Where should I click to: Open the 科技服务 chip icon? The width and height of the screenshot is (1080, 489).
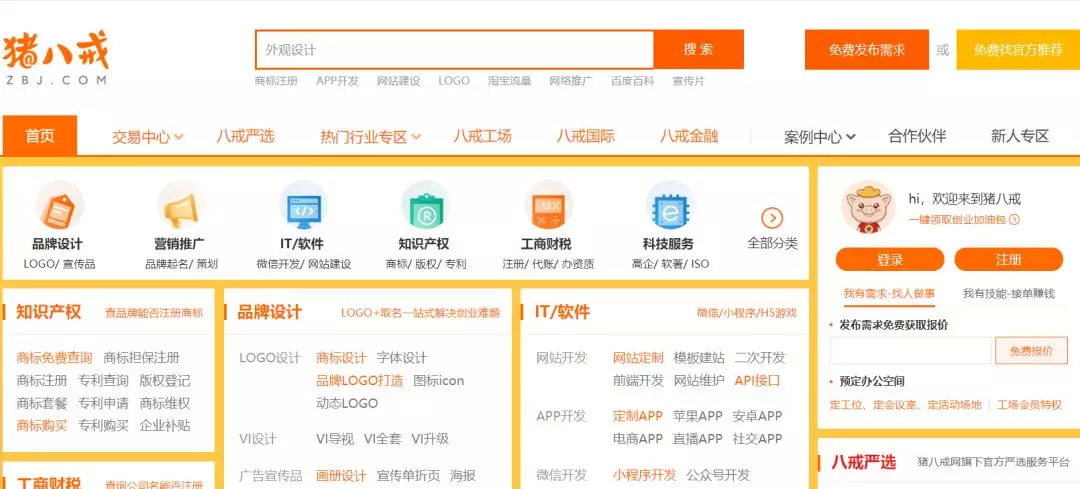(x=668, y=207)
